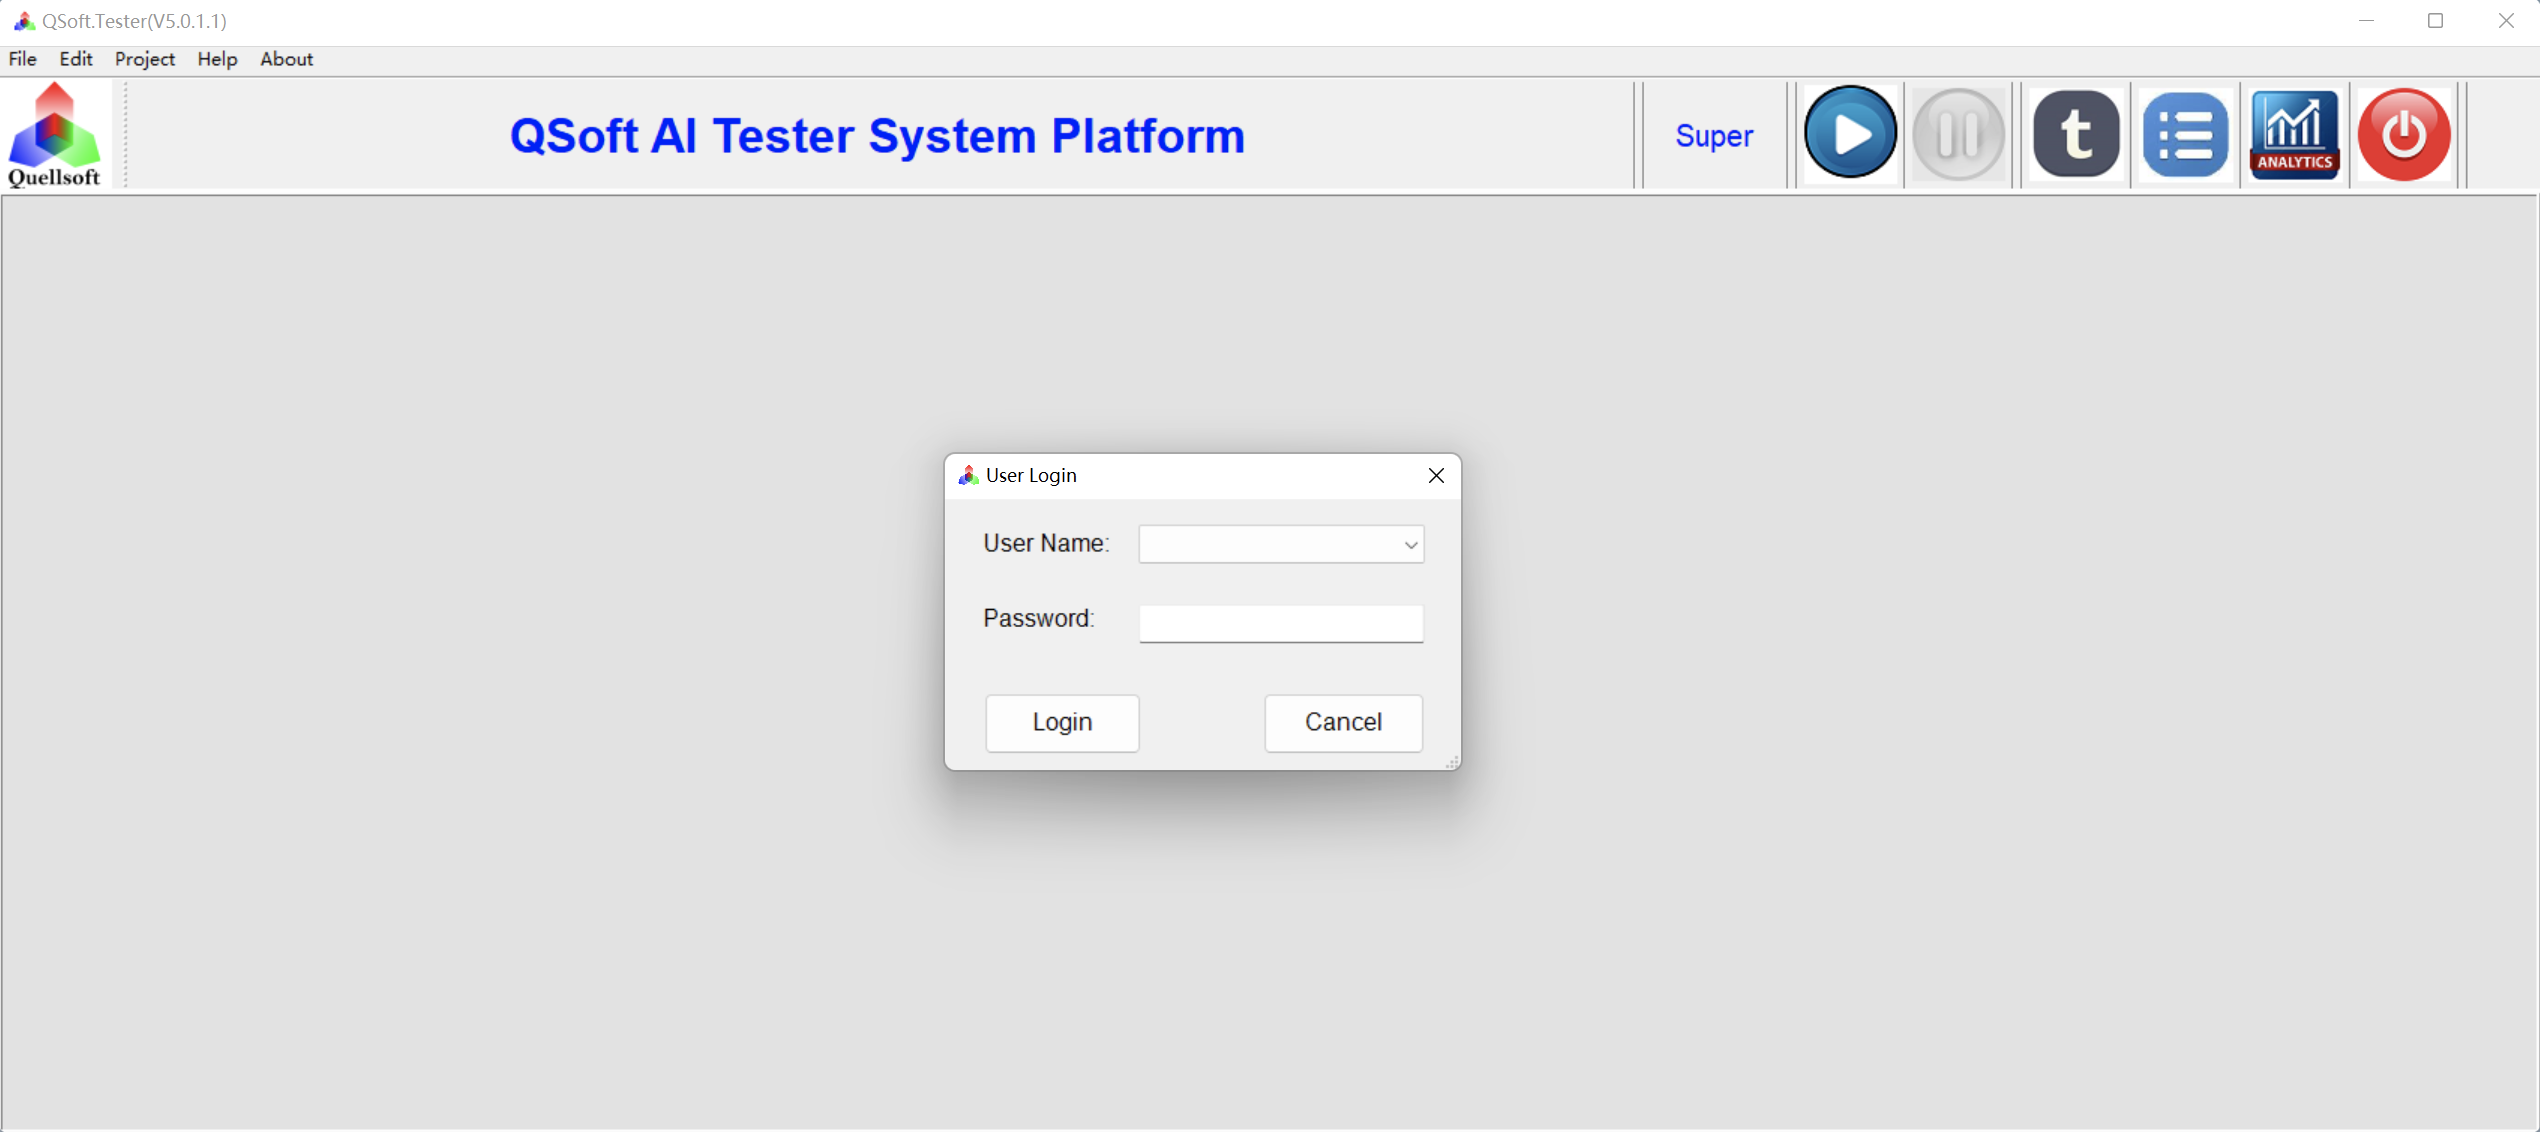Image resolution: width=2540 pixels, height=1132 pixels.
Task: Pause the running test
Action: pos(1958,134)
